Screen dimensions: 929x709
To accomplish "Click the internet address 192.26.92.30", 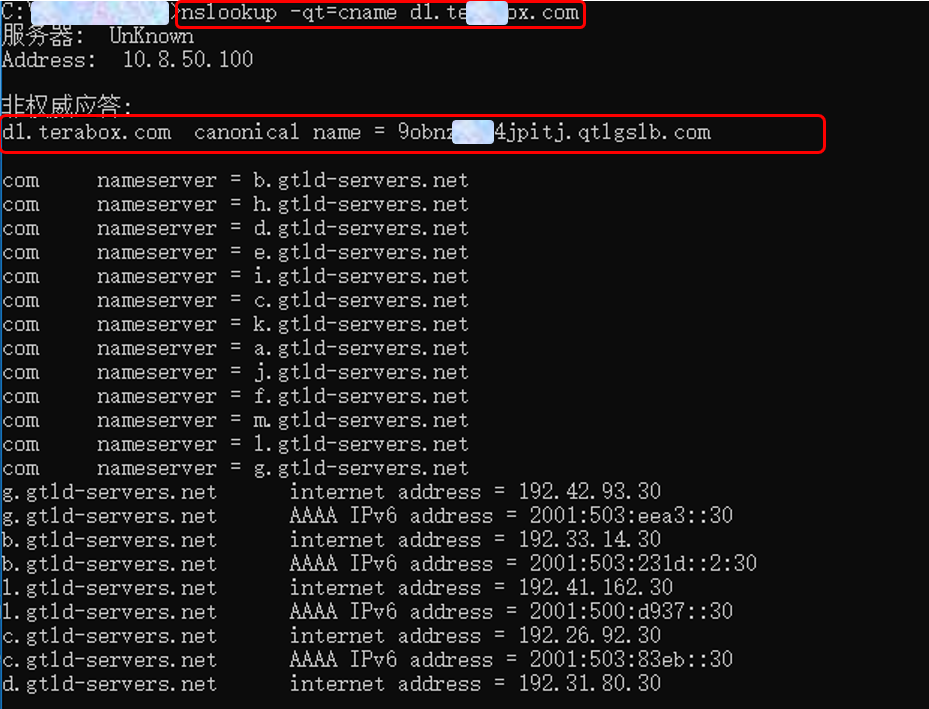I will click(590, 636).
